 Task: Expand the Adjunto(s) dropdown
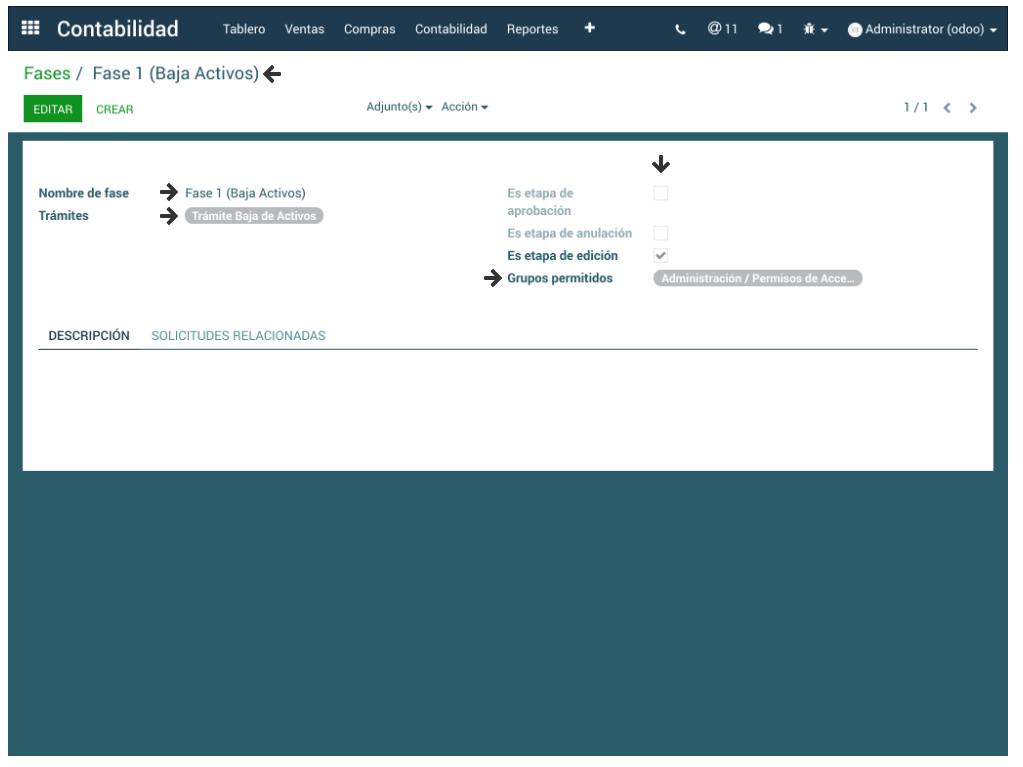click(399, 107)
